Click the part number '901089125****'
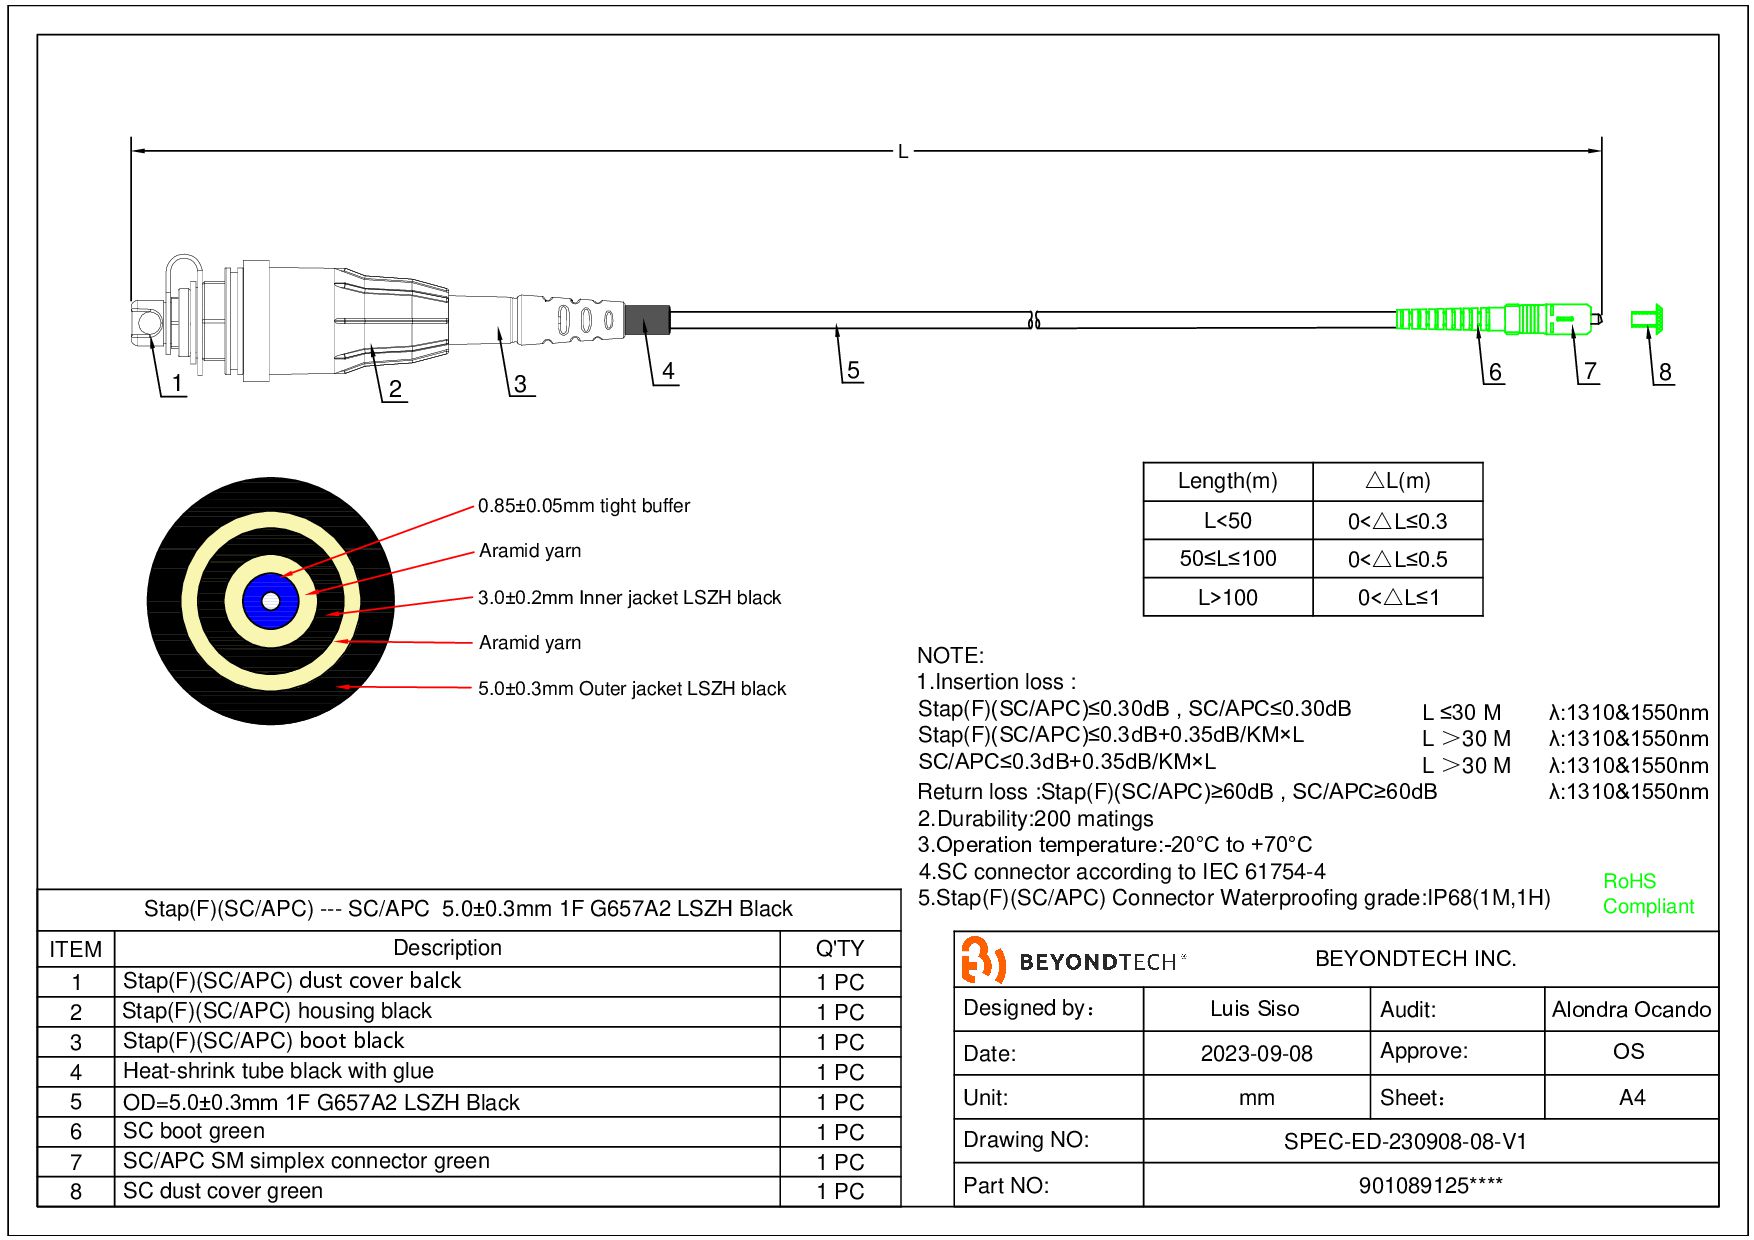This screenshot has height=1240, width=1754. pos(1431,1186)
